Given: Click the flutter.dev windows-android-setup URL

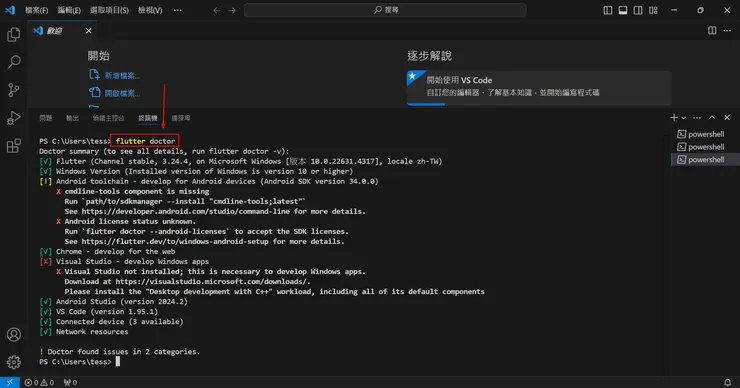Looking at the screenshot, I should [175, 241].
